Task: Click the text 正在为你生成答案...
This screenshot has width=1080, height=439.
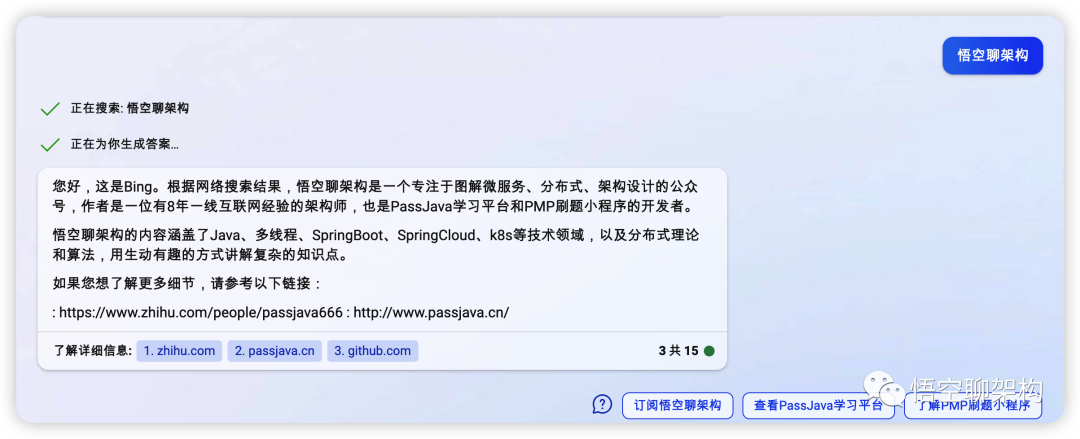Action: pos(125,145)
